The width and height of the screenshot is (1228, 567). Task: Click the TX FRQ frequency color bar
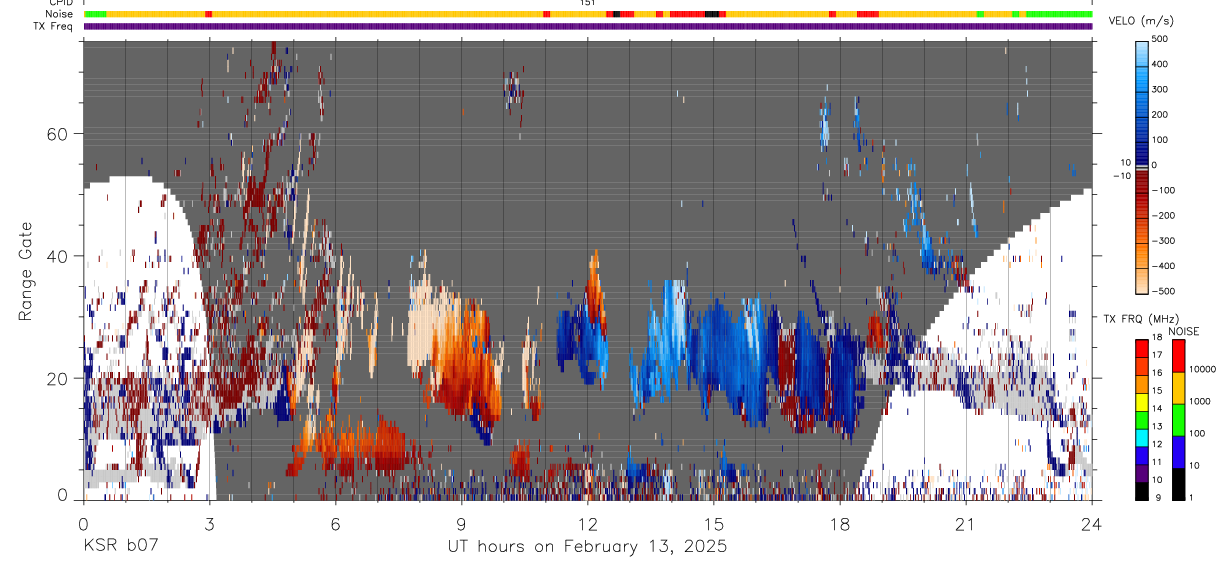coord(1141,419)
